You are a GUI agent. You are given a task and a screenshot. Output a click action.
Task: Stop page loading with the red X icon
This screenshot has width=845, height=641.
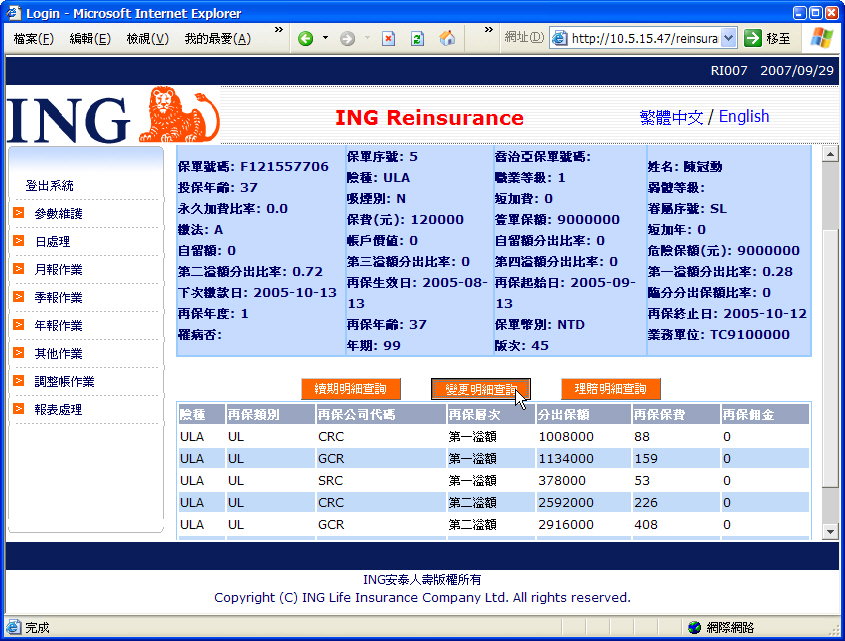(x=388, y=38)
